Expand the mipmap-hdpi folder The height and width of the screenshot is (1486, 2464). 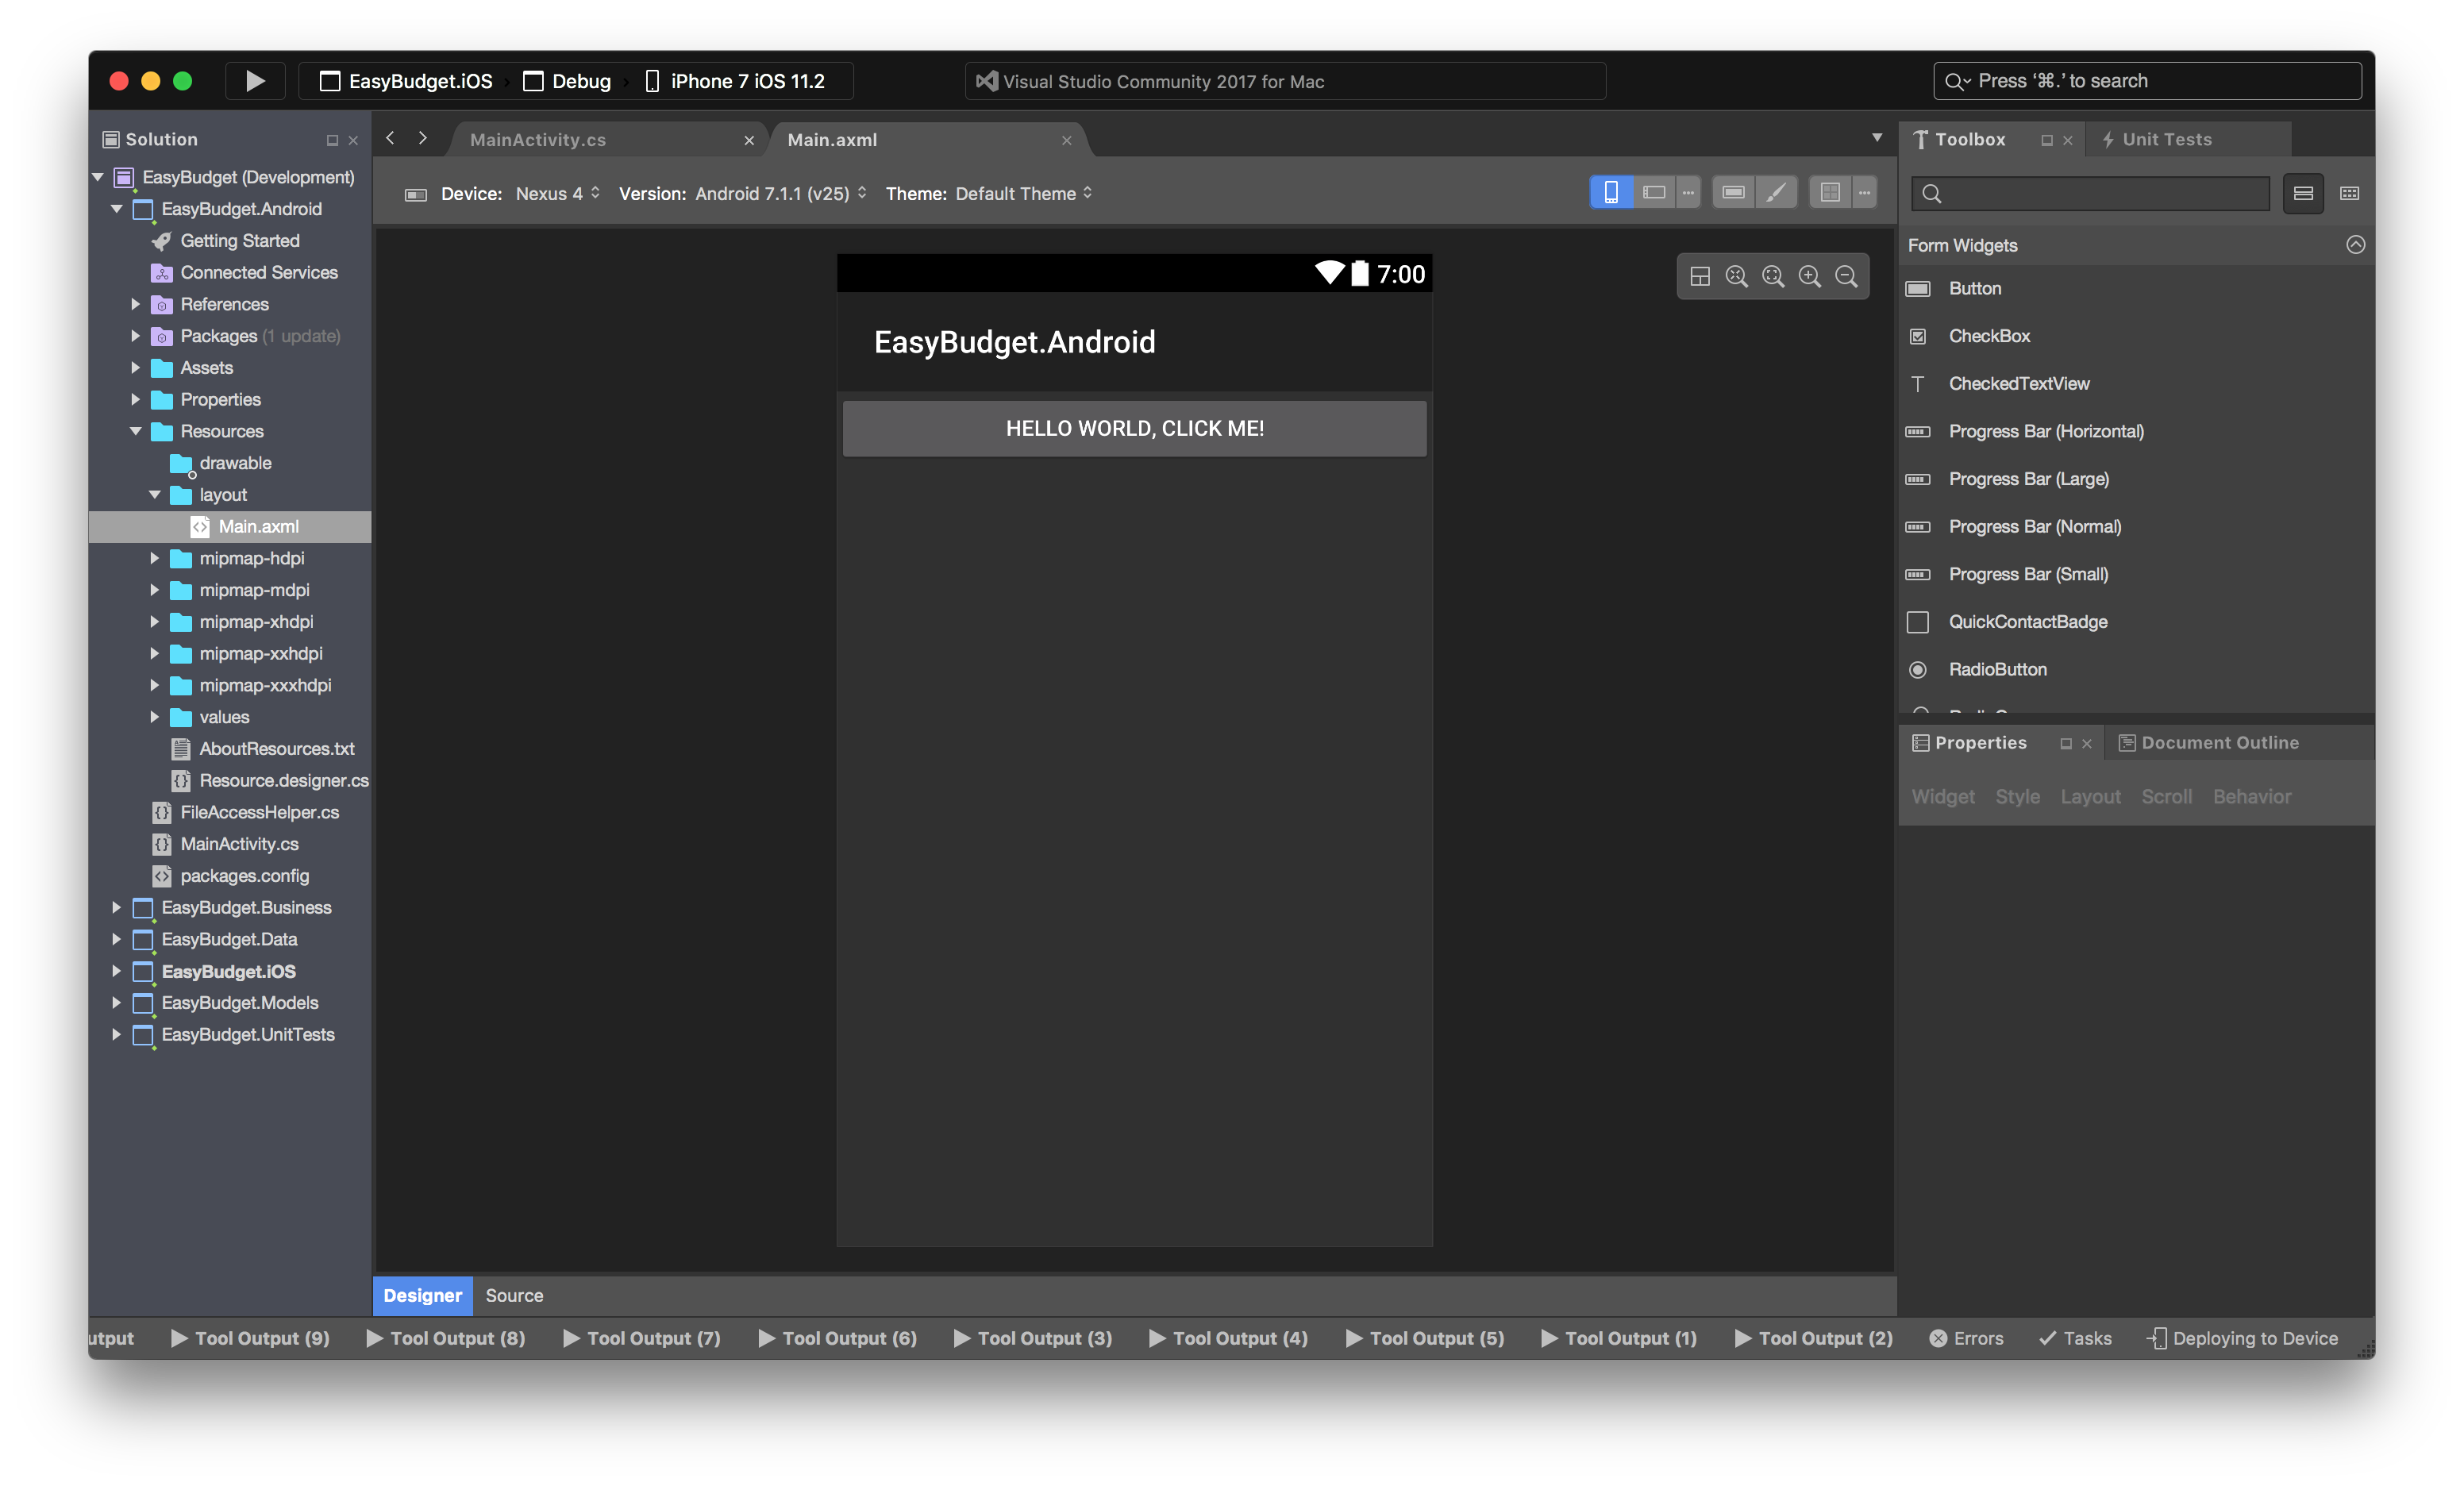pyautogui.click(x=154, y=559)
